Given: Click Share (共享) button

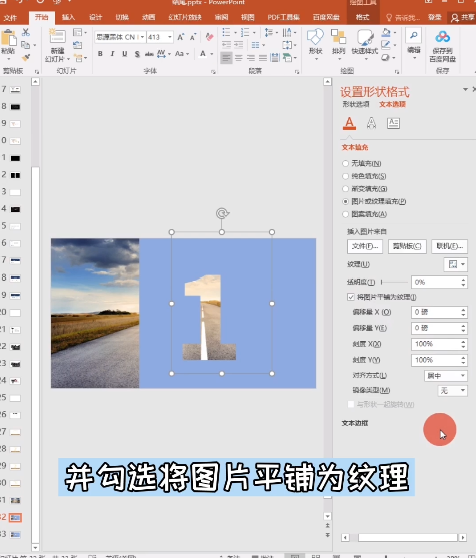Looking at the screenshot, I should coord(462,17).
